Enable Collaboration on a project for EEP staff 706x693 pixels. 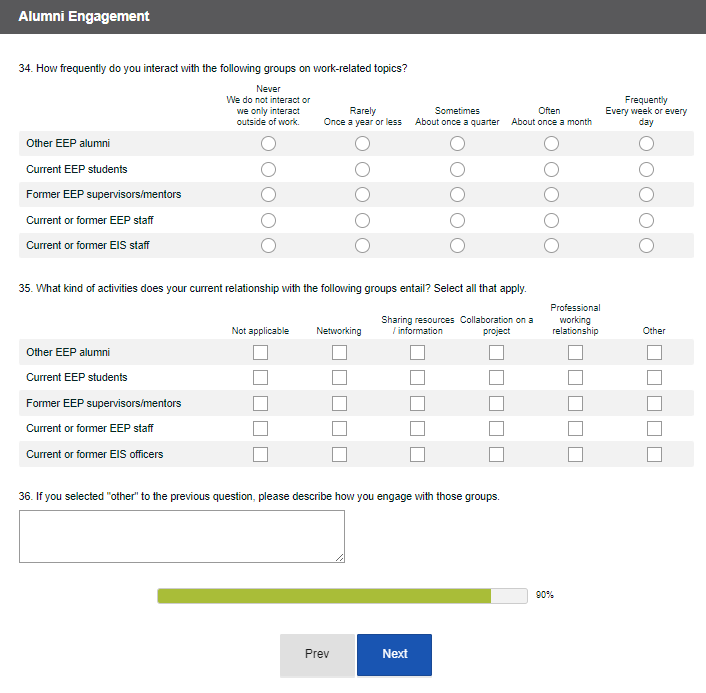(496, 428)
